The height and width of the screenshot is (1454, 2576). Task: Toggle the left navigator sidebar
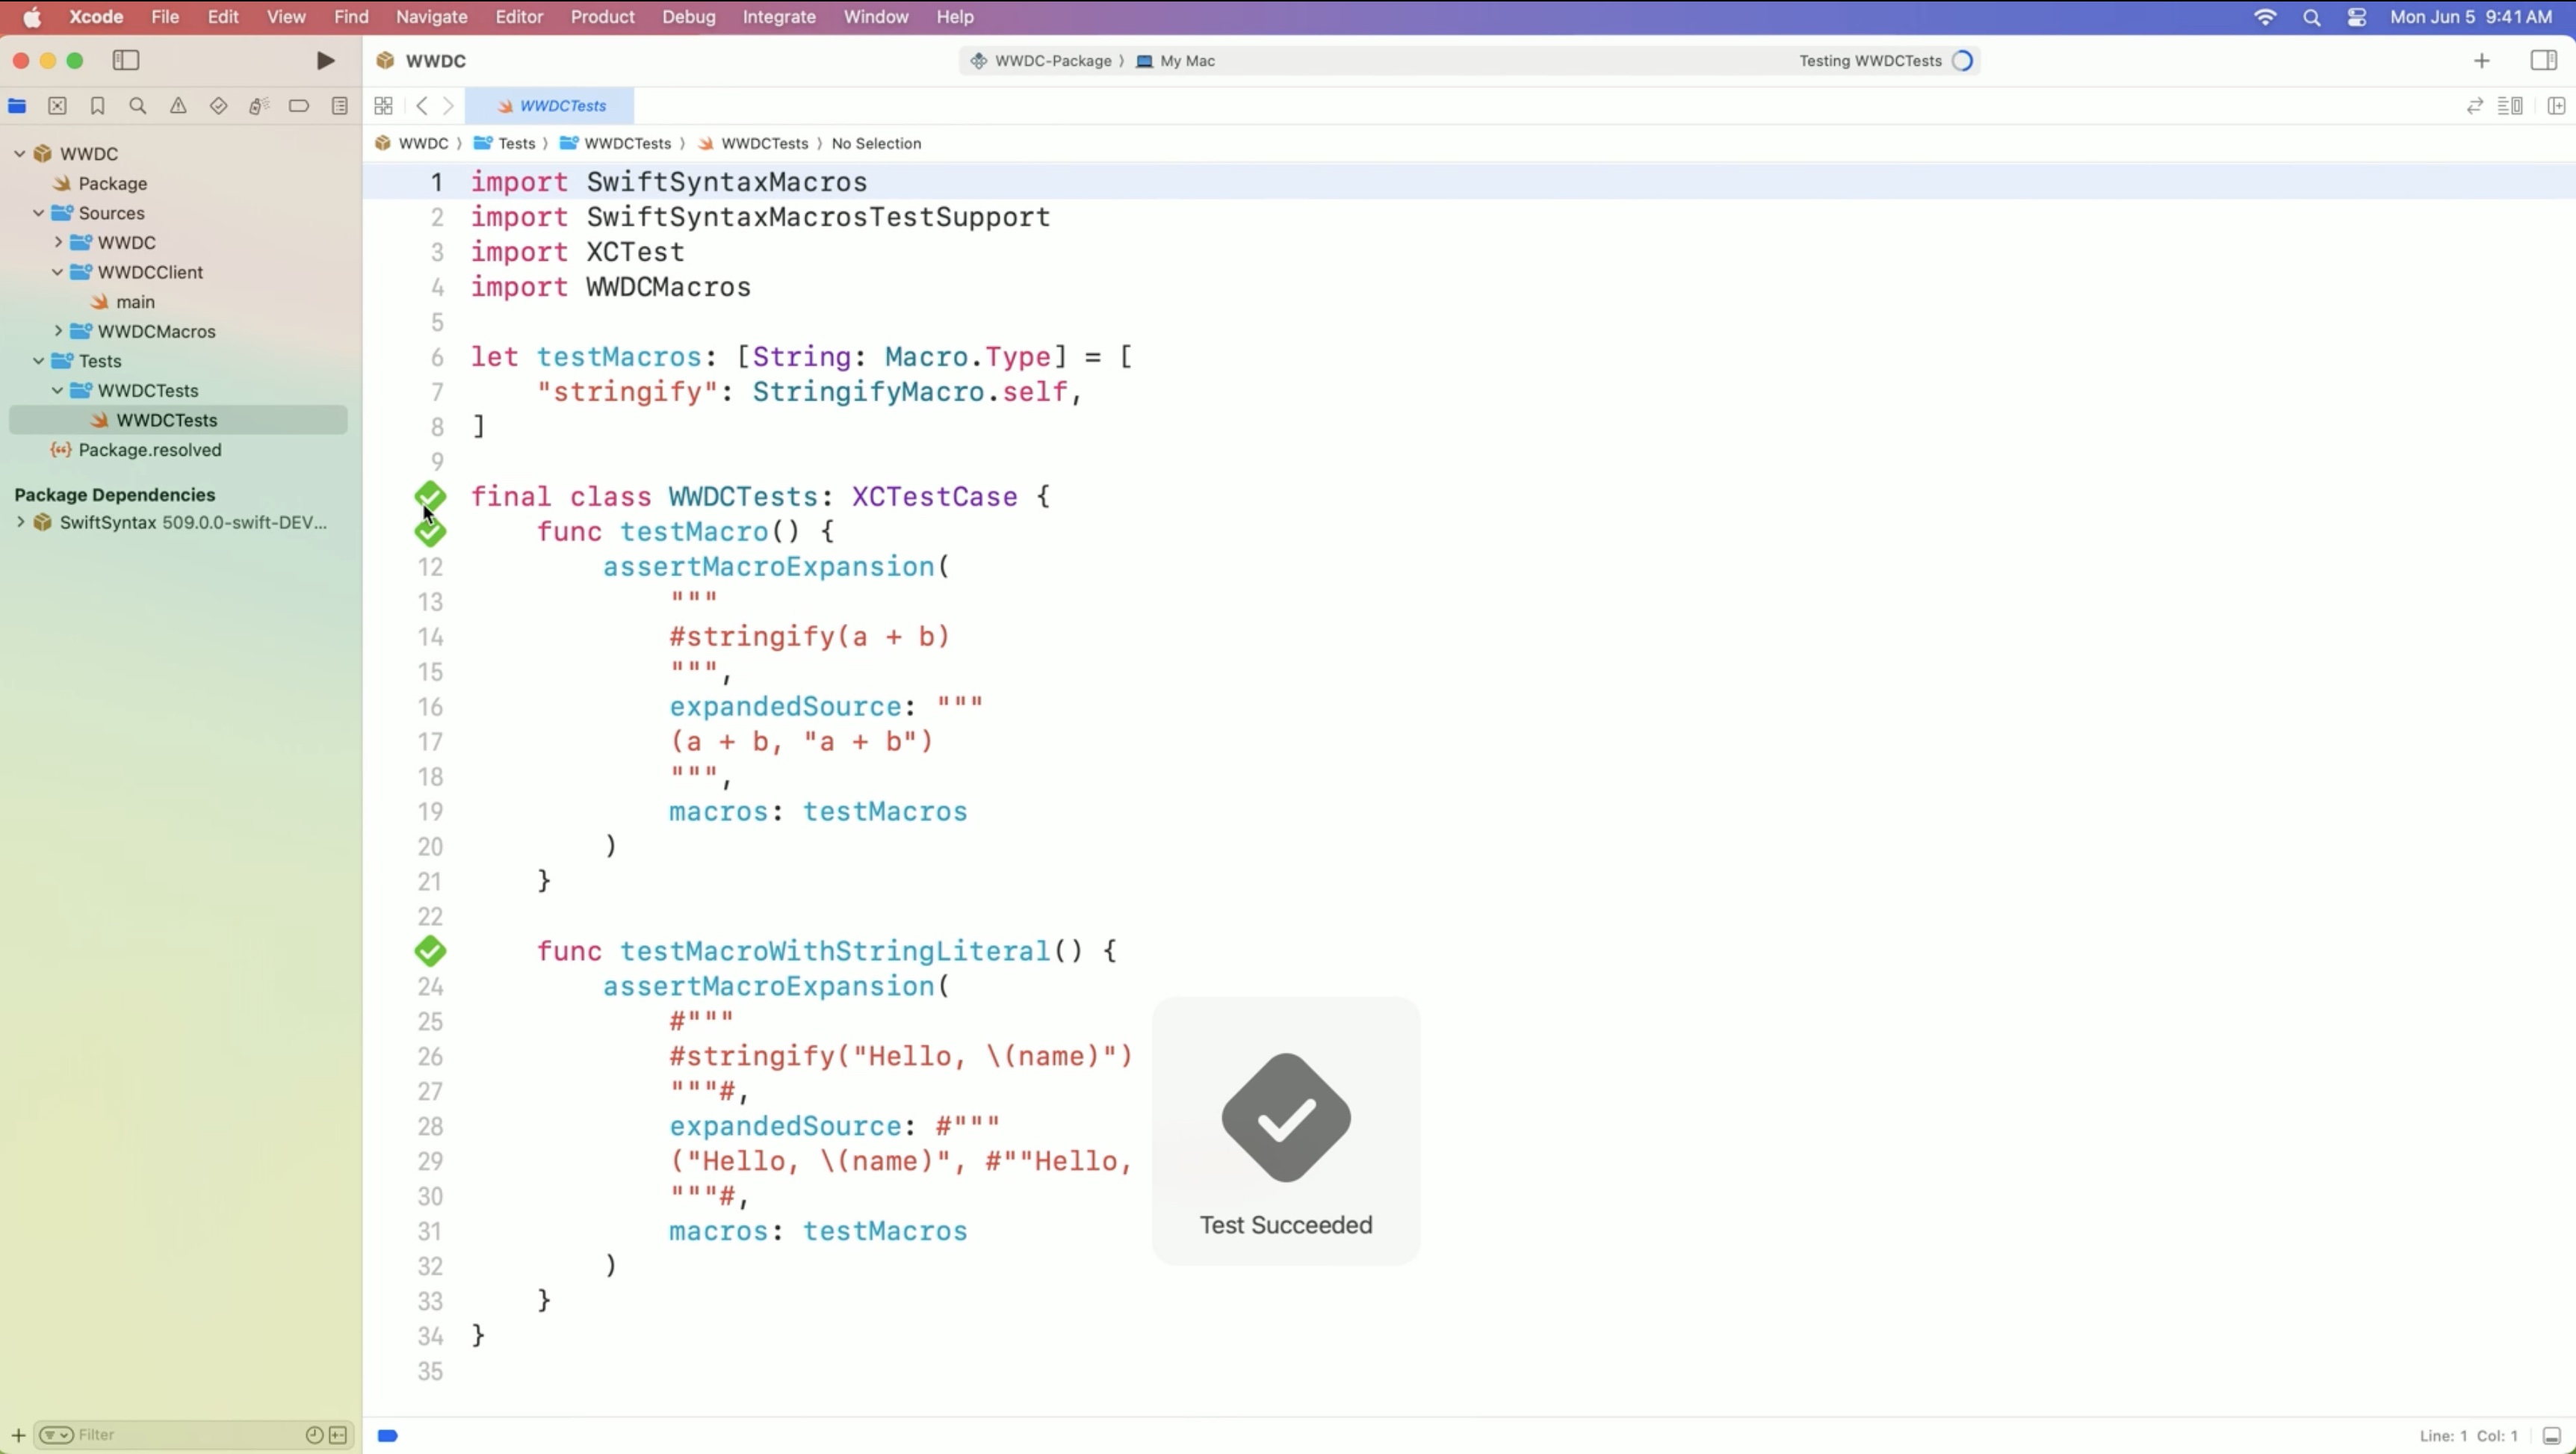[126, 61]
